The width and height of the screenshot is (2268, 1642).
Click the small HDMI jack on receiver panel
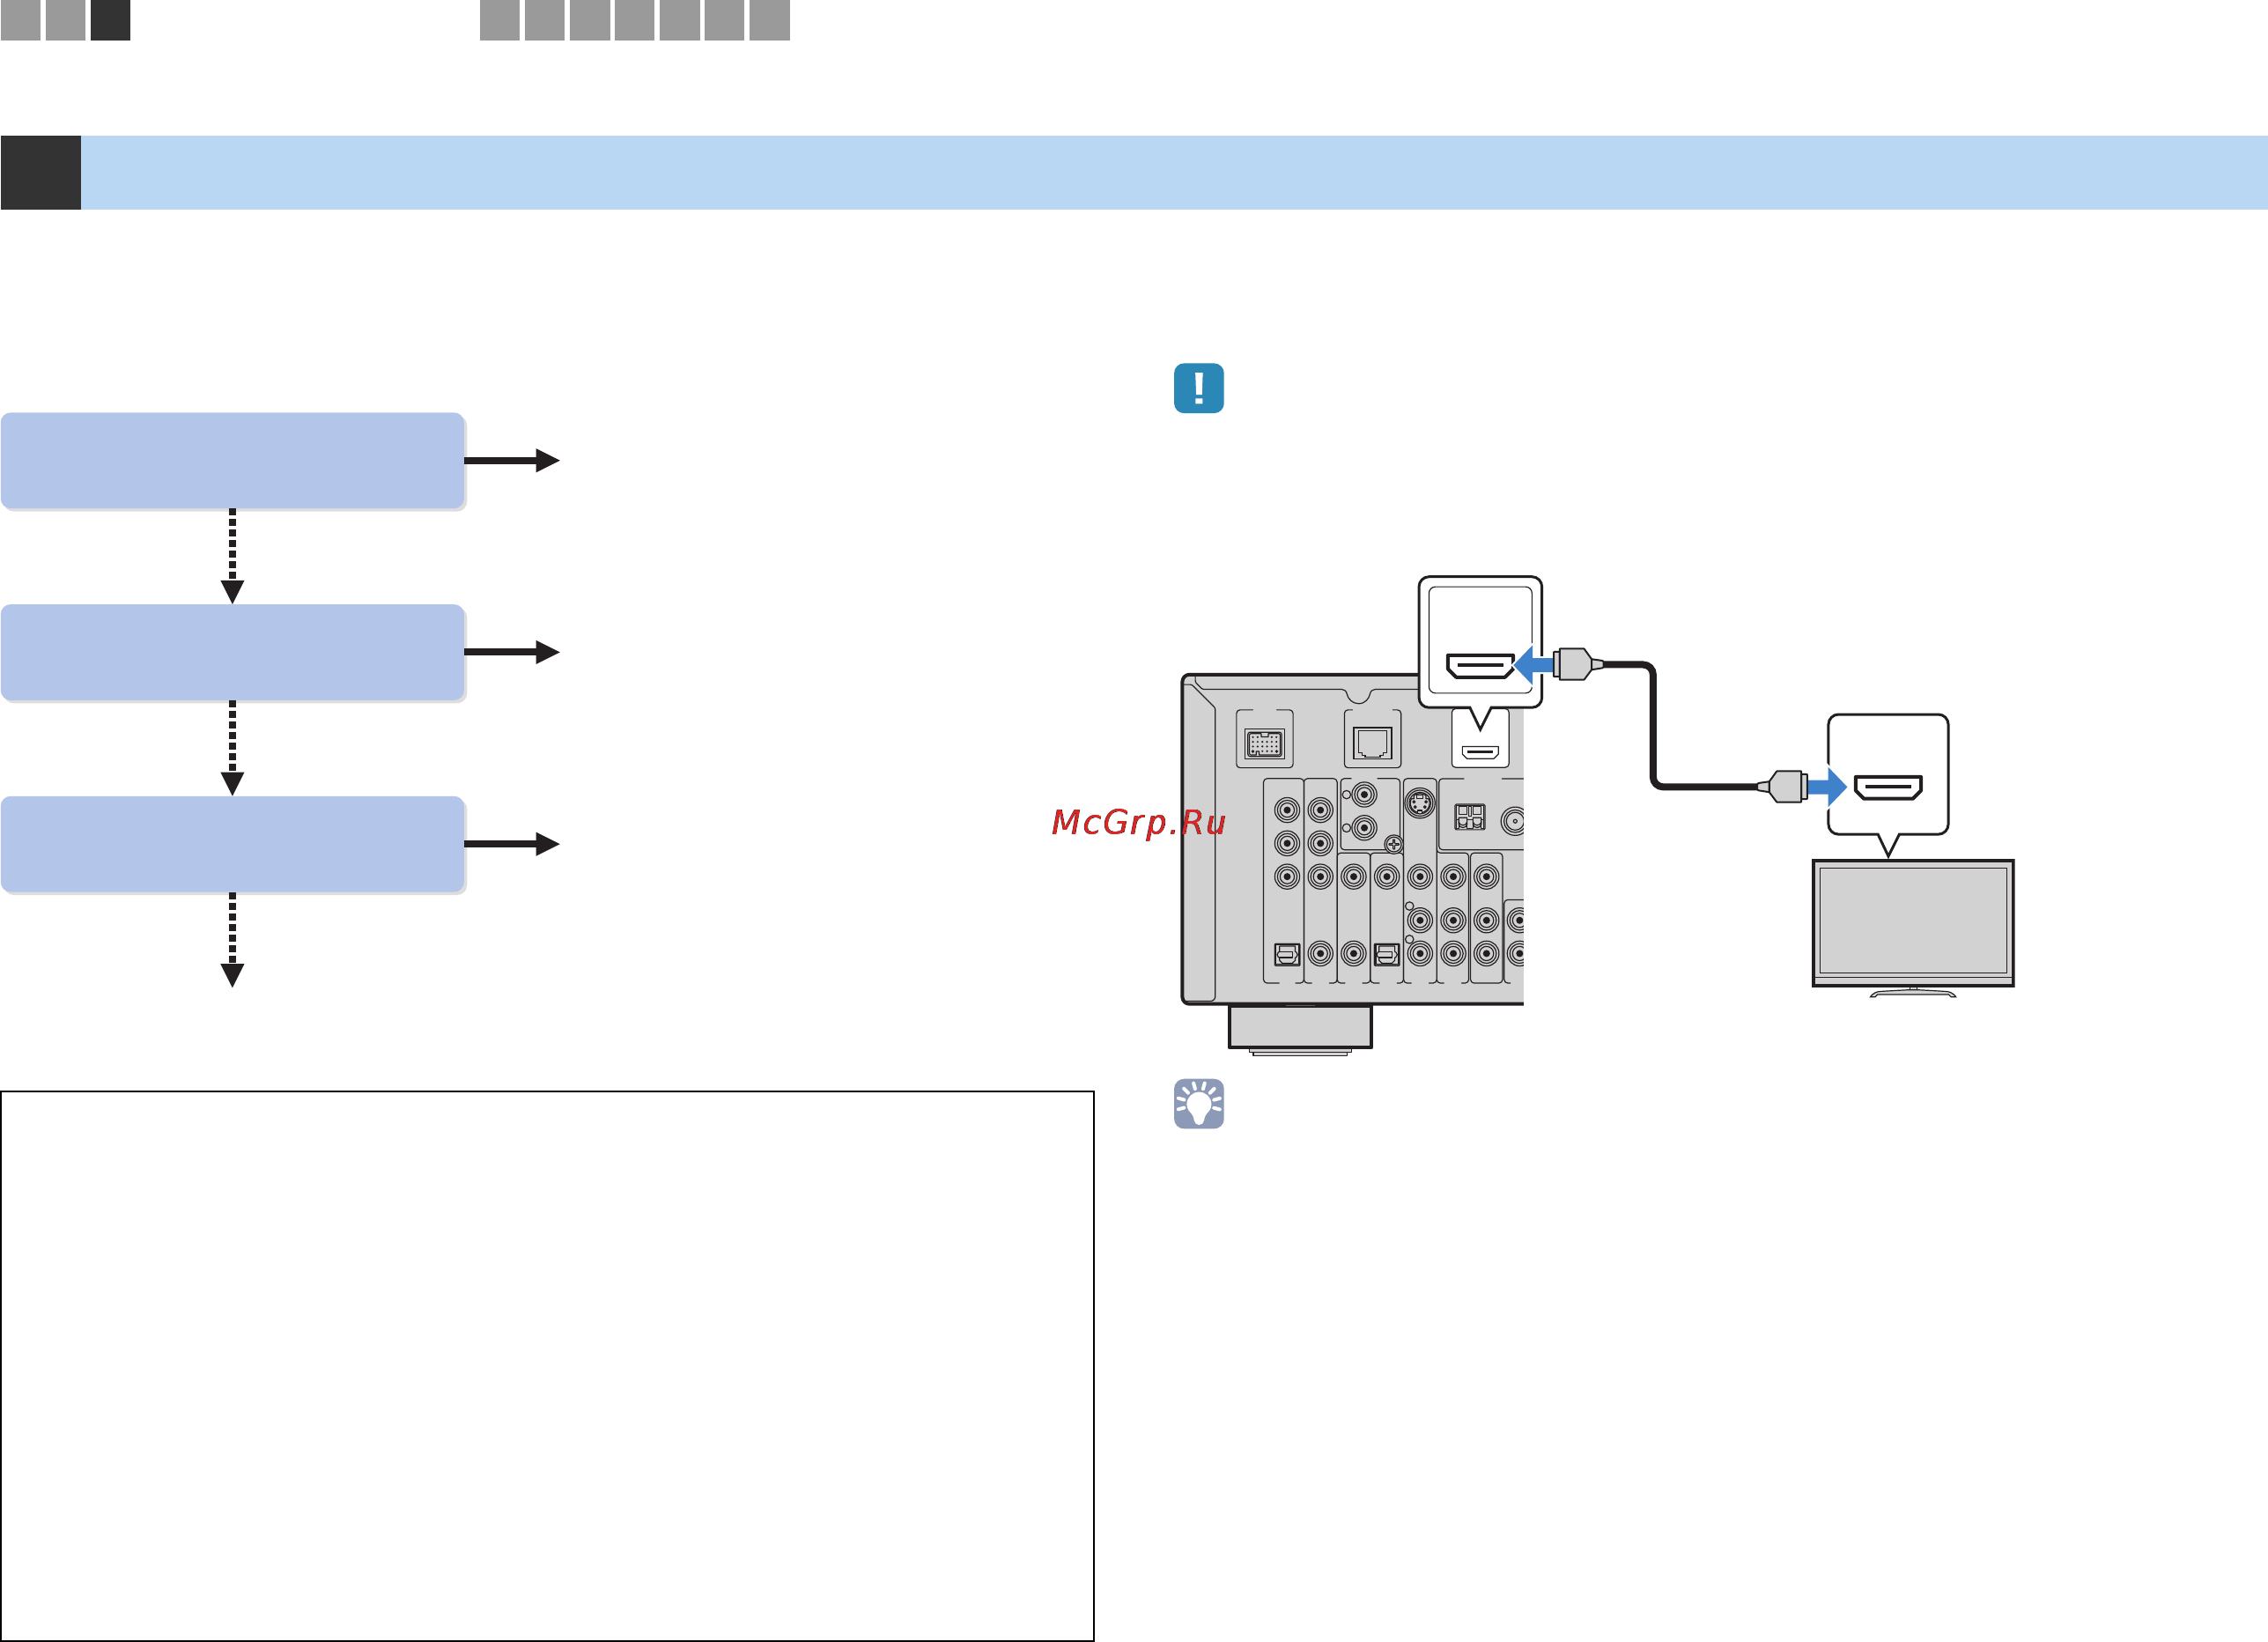point(1480,751)
